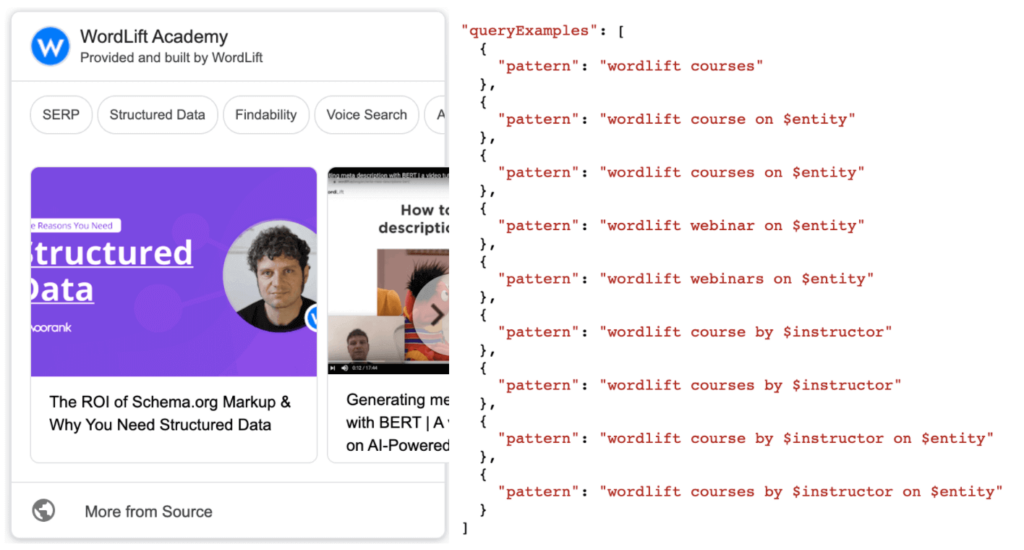Select the partially hidden chip after Voice Search
This screenshot has height=550, width=1024.
(436, 115)
